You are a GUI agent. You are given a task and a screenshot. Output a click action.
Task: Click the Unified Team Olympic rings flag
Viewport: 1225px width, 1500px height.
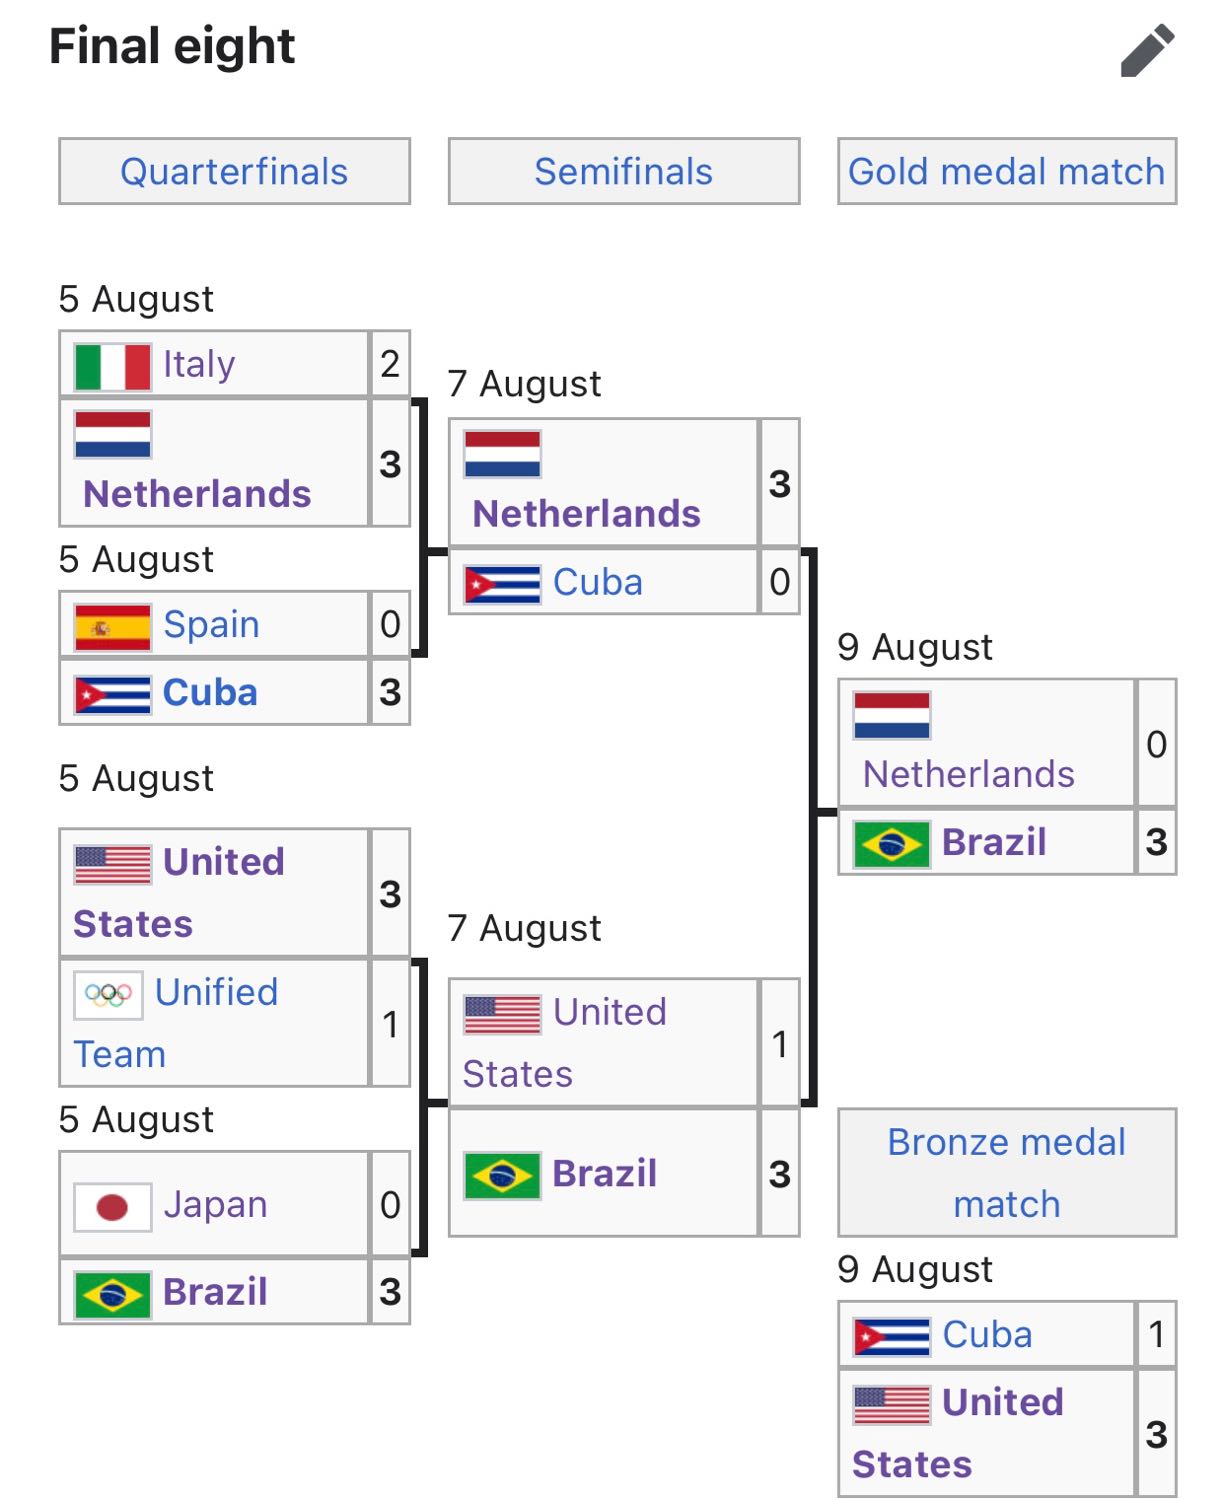coord(108,995)
